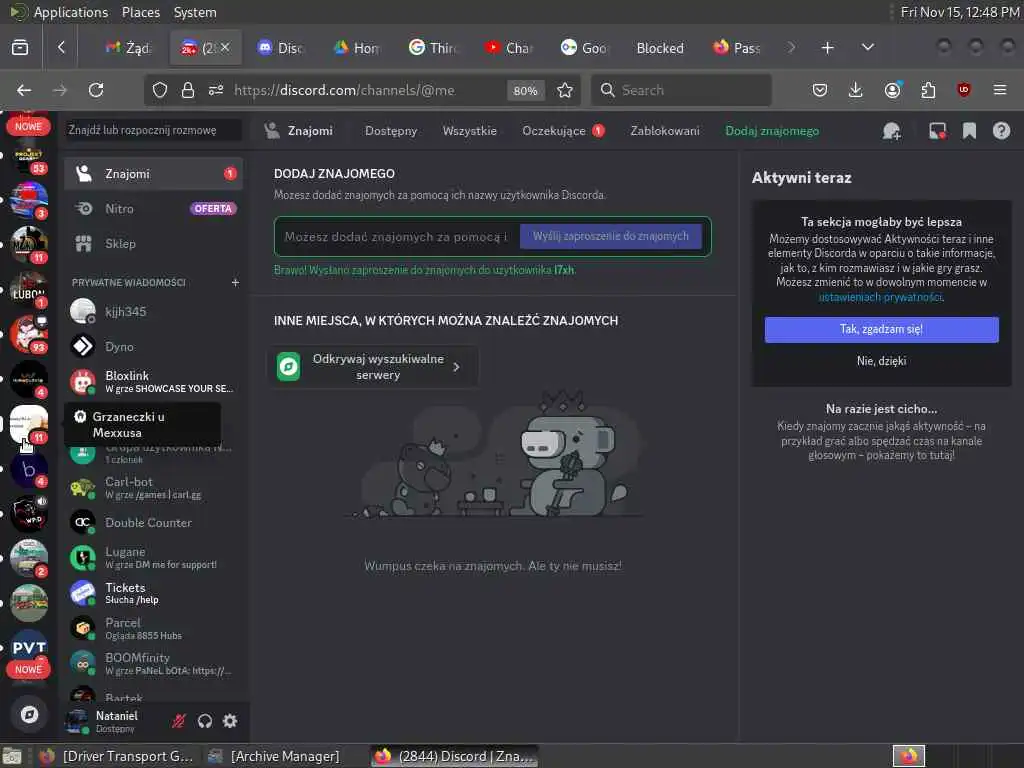Open the Znajomi sidebar item

coord(153,174)
